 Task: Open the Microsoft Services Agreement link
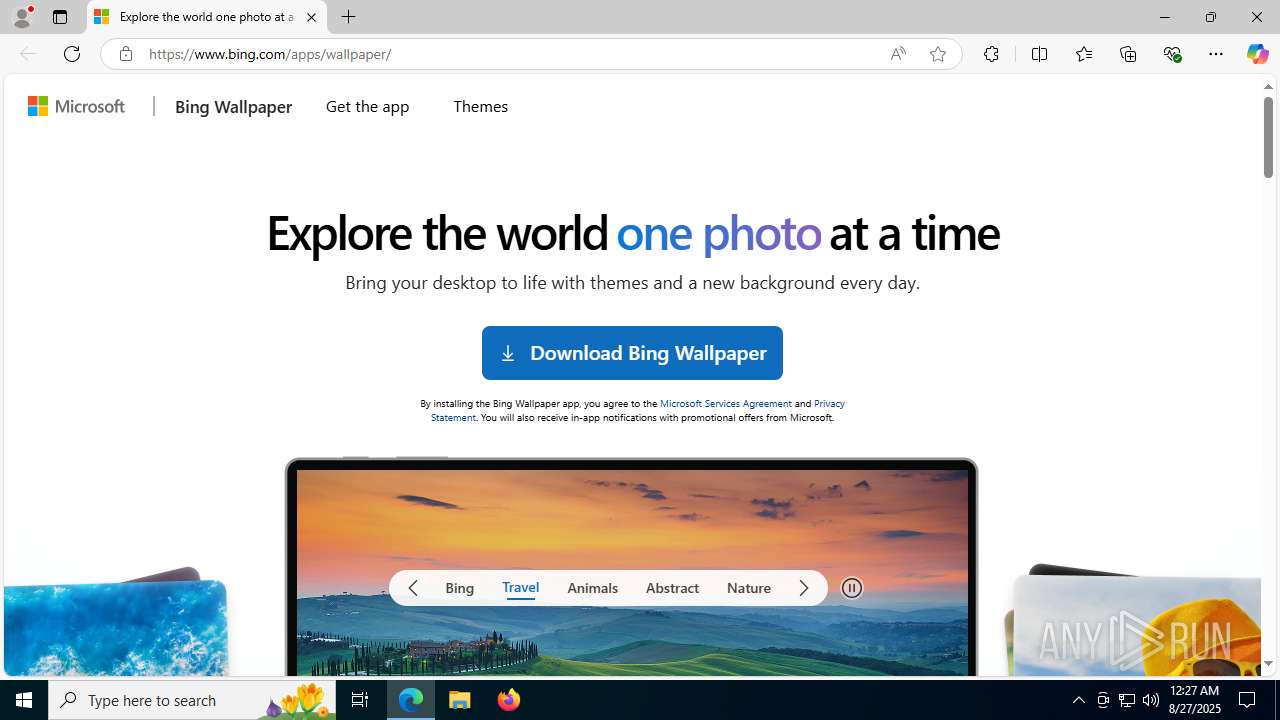726,403
